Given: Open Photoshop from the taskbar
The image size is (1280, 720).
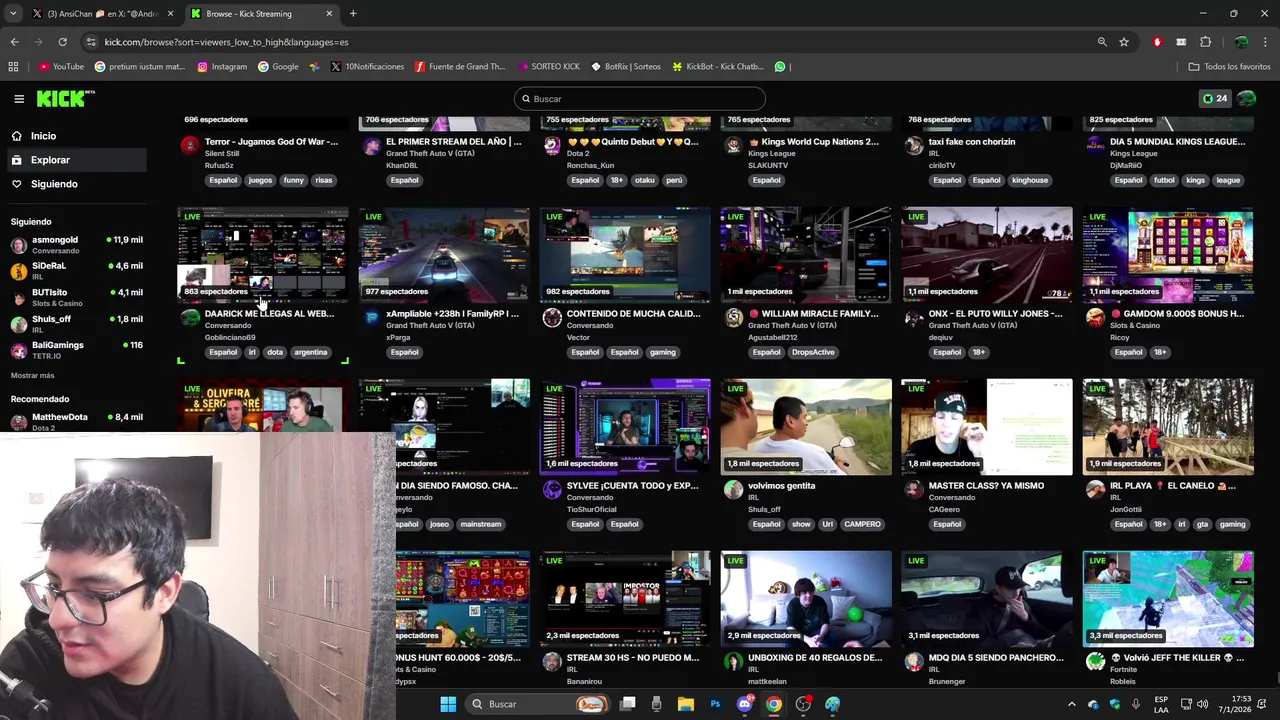Looking at the screenshot, I should (x=715, y=704).
